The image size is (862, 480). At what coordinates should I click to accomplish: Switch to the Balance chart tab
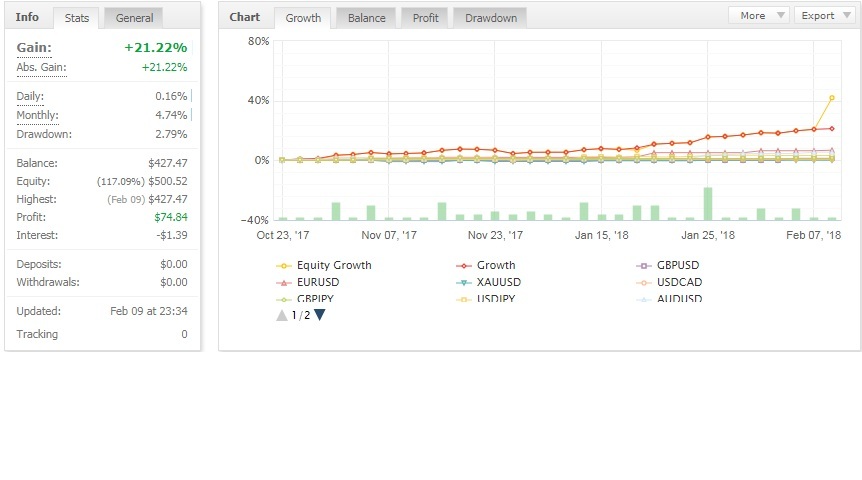367,18
